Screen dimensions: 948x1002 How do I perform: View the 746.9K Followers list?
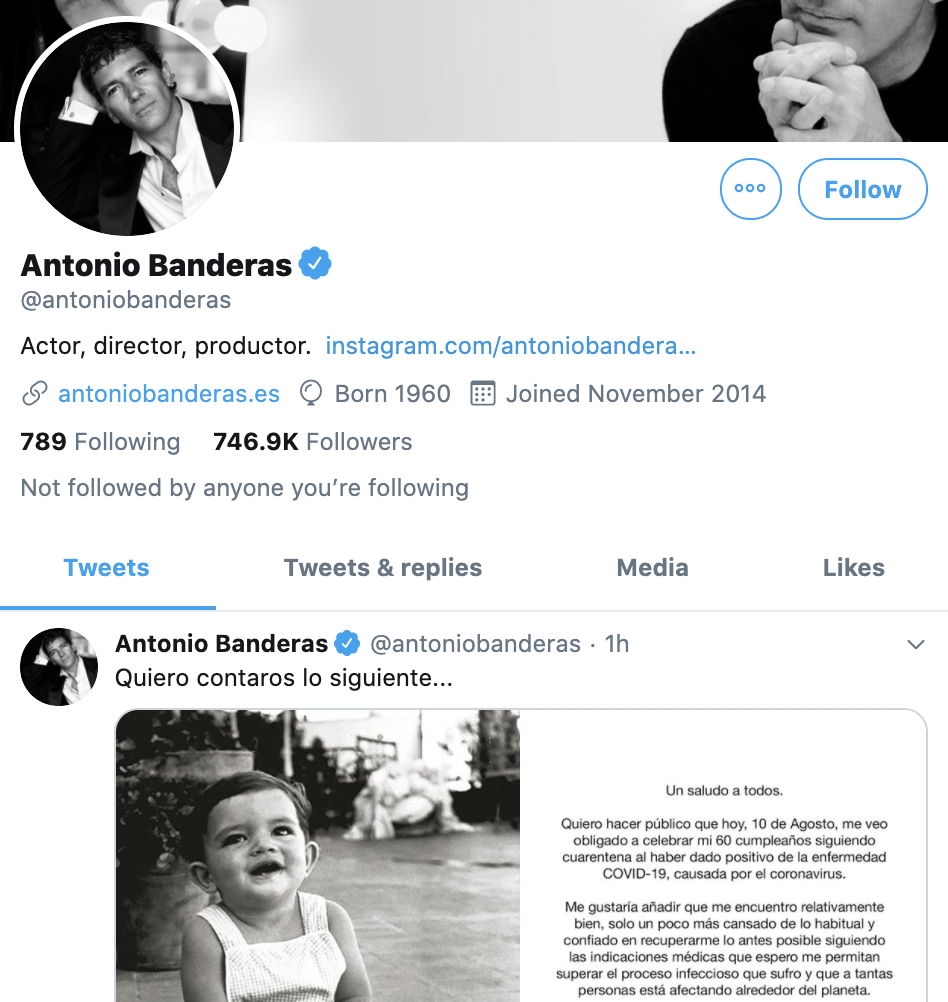(312, 442)
